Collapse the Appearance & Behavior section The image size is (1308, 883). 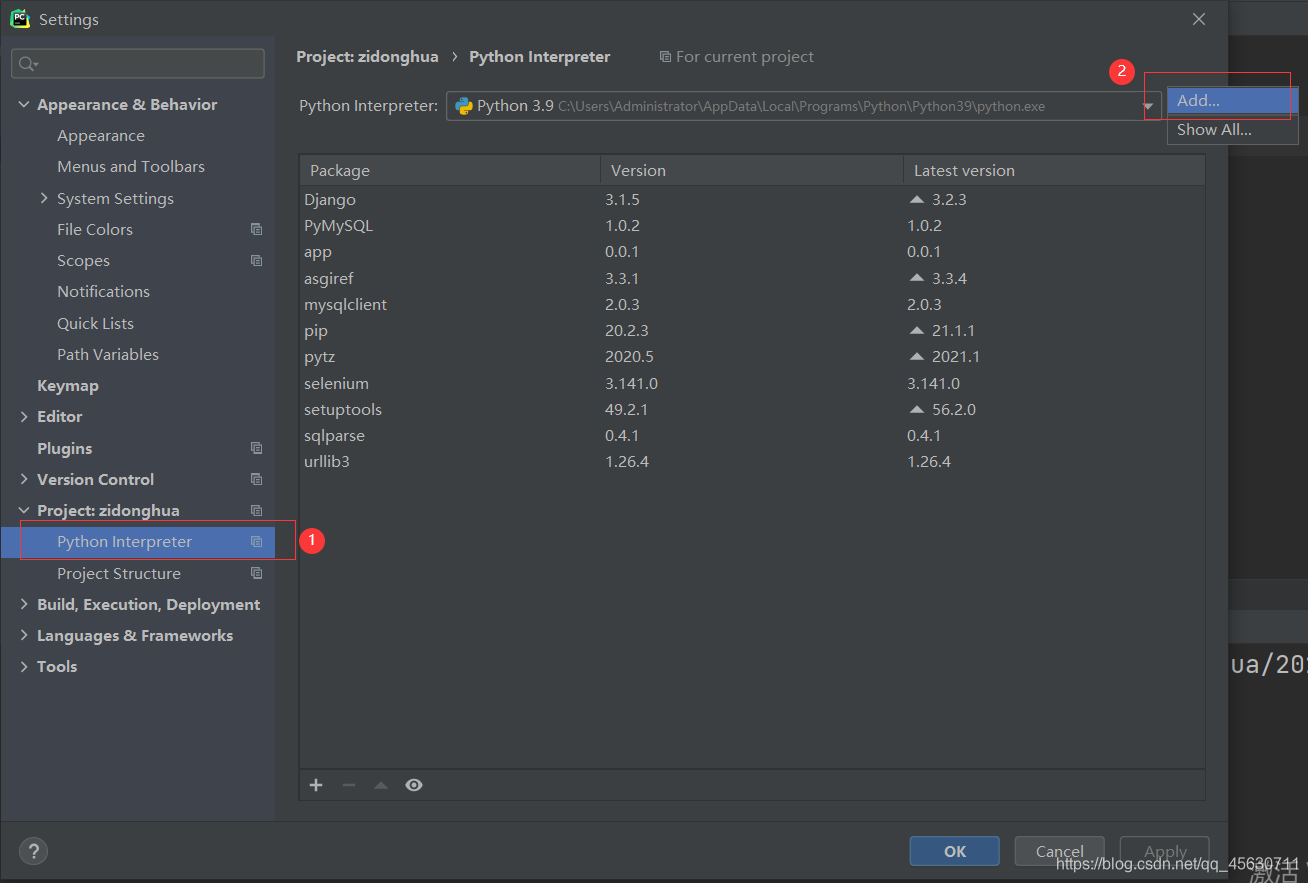click(24, 104)
